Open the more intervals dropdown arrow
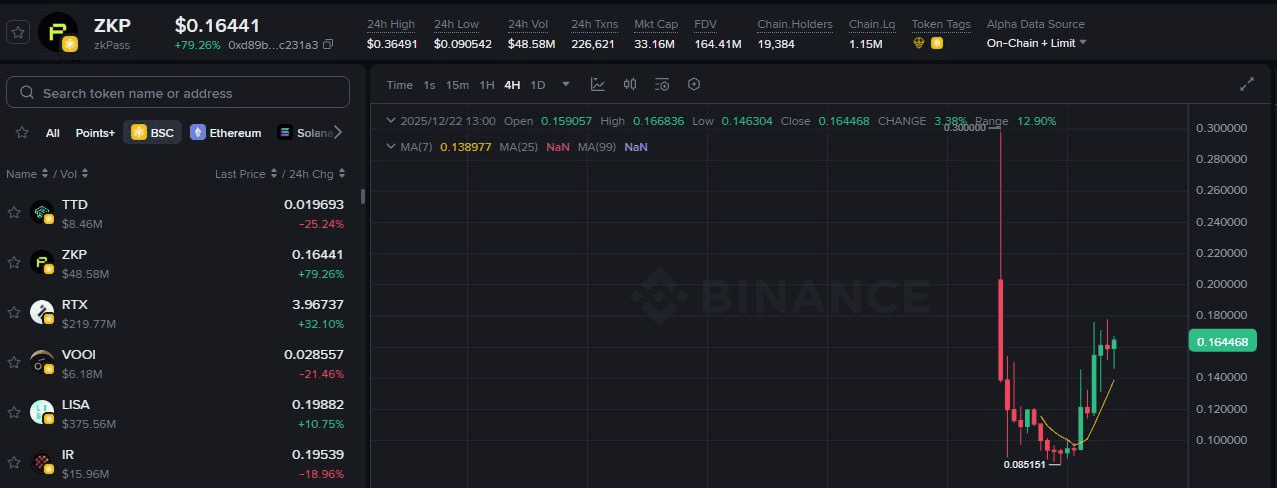The height and width of the screenshot is (488, 1277). point(566,85)
